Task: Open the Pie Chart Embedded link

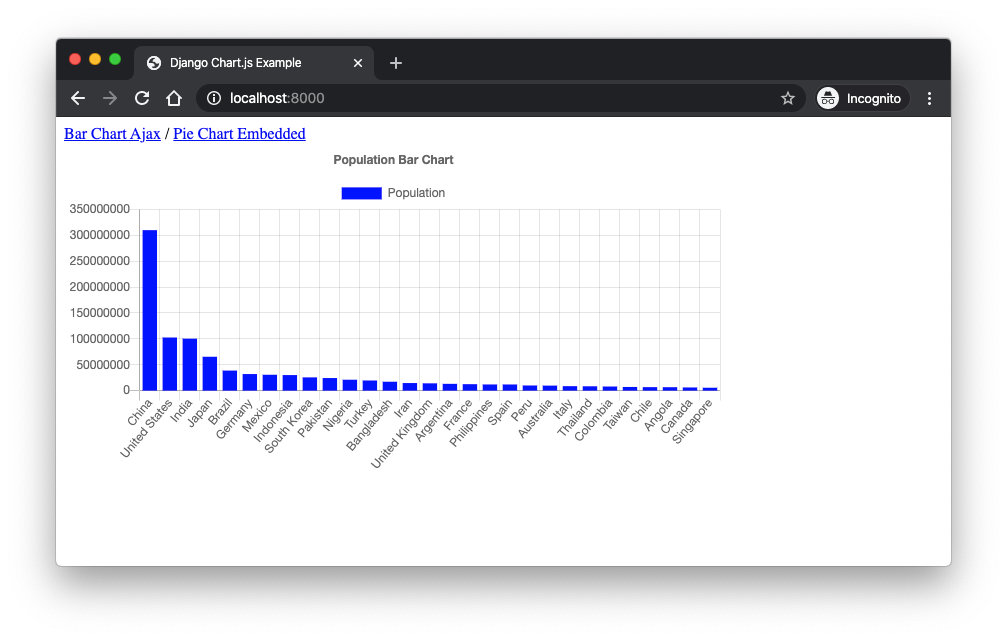Action: pyautogui.click(x=239, y=134)
